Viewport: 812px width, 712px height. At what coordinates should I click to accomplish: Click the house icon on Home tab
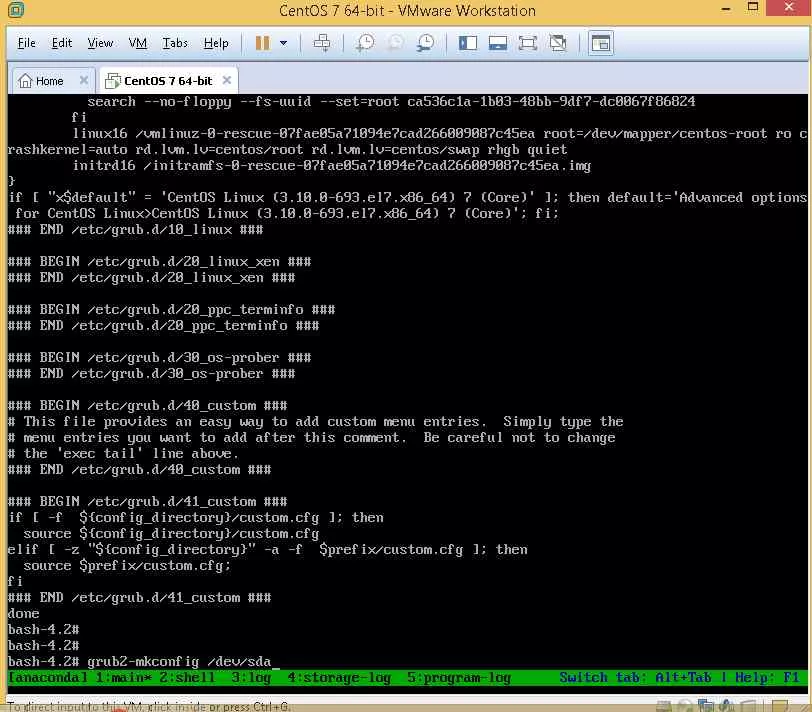point(25,81)
